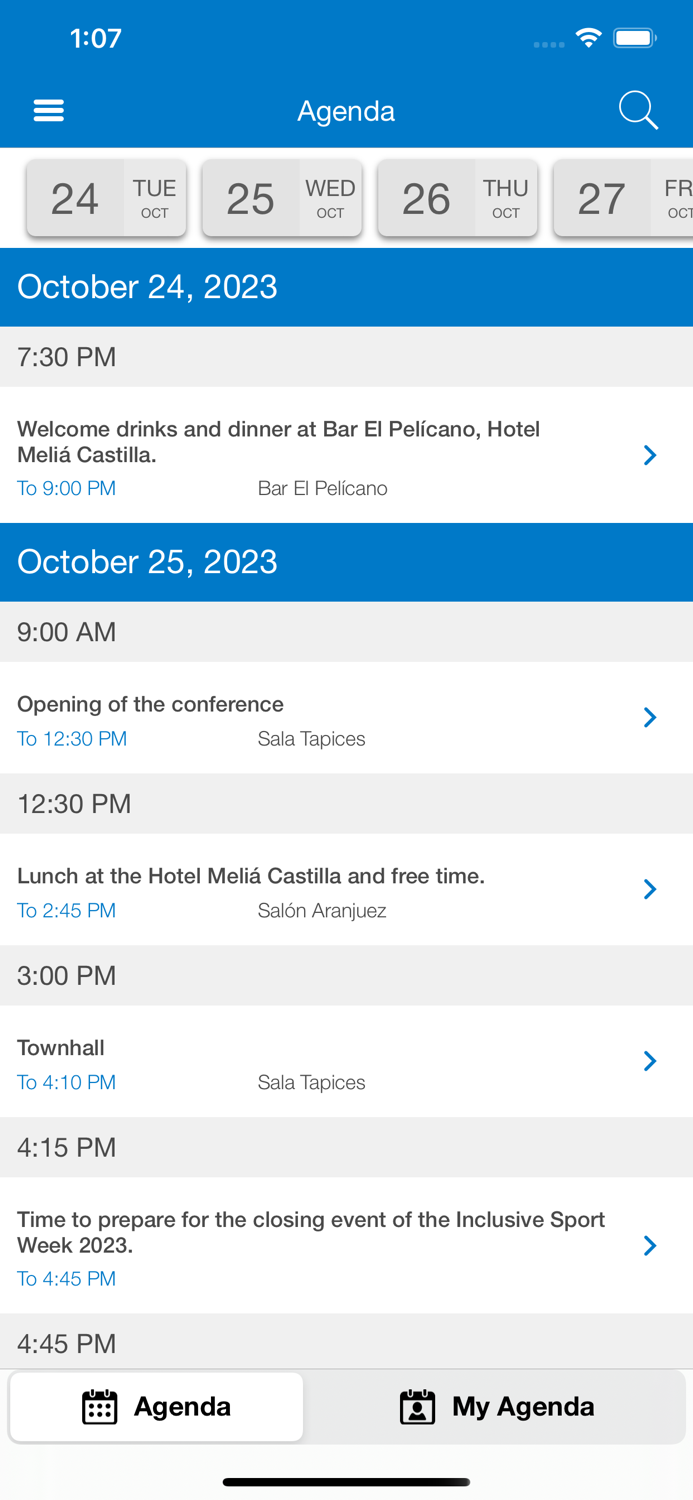Tap the October 25, 2023 date header

click(147, 562)
